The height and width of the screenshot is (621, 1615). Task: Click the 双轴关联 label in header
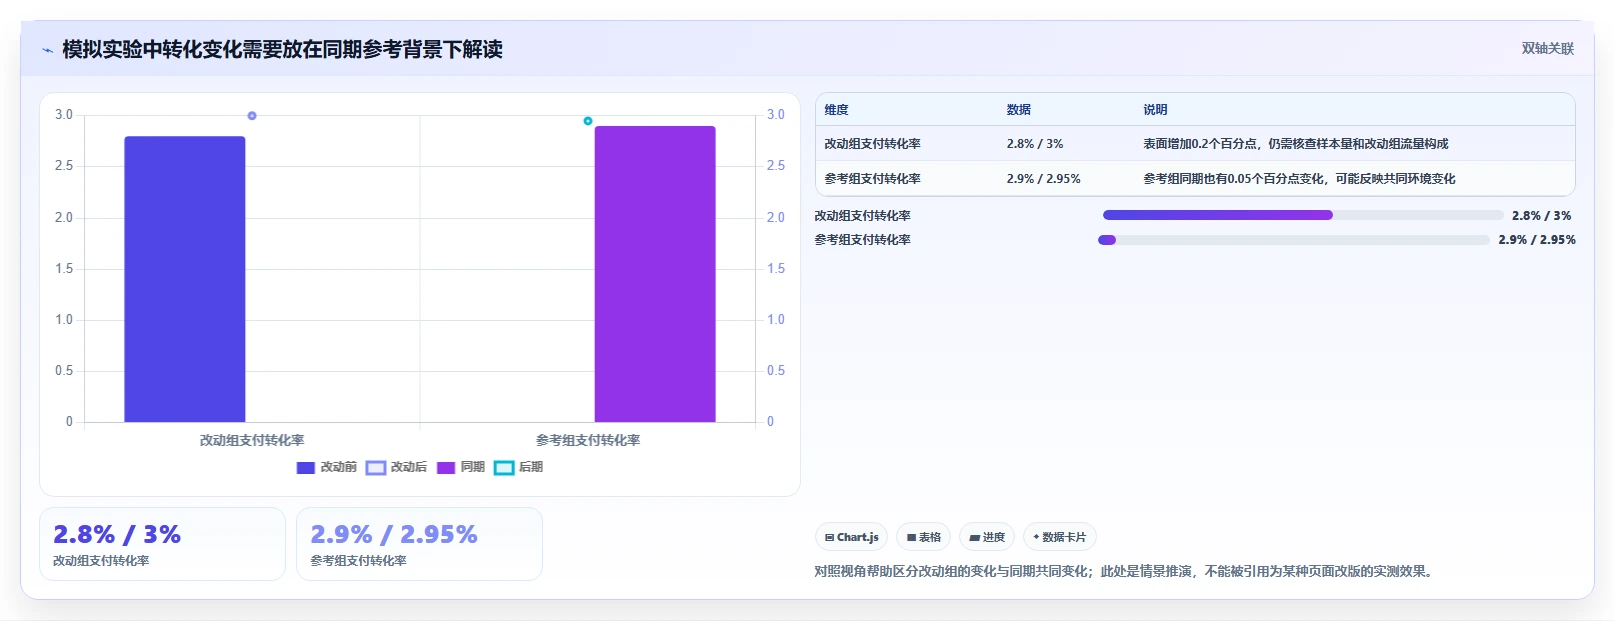click(1547, 48)
